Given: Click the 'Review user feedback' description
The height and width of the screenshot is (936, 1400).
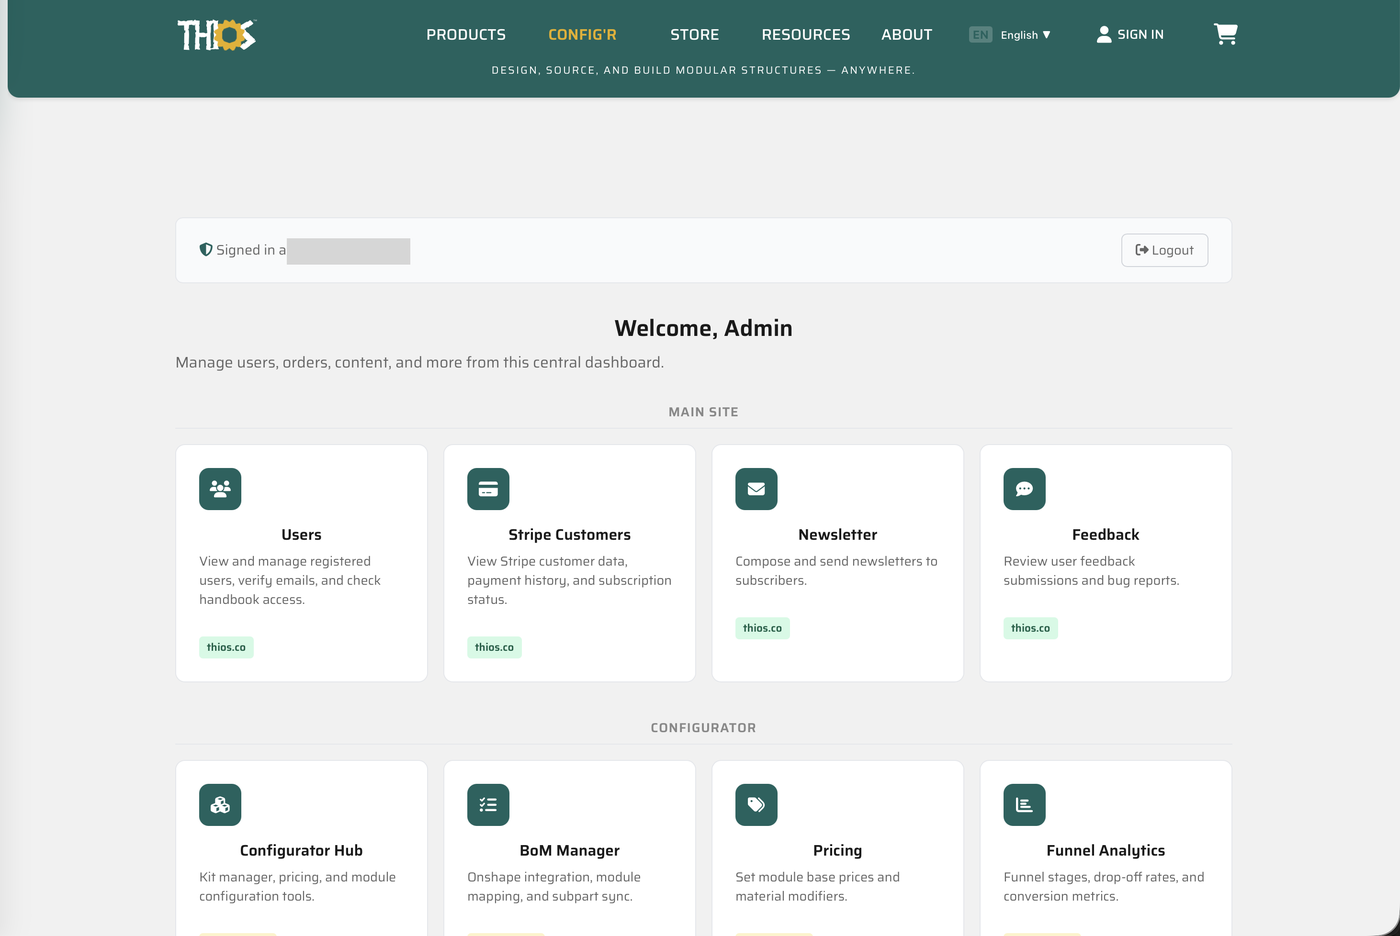Looking at the screenshot, I should (x=1091, y=571).
